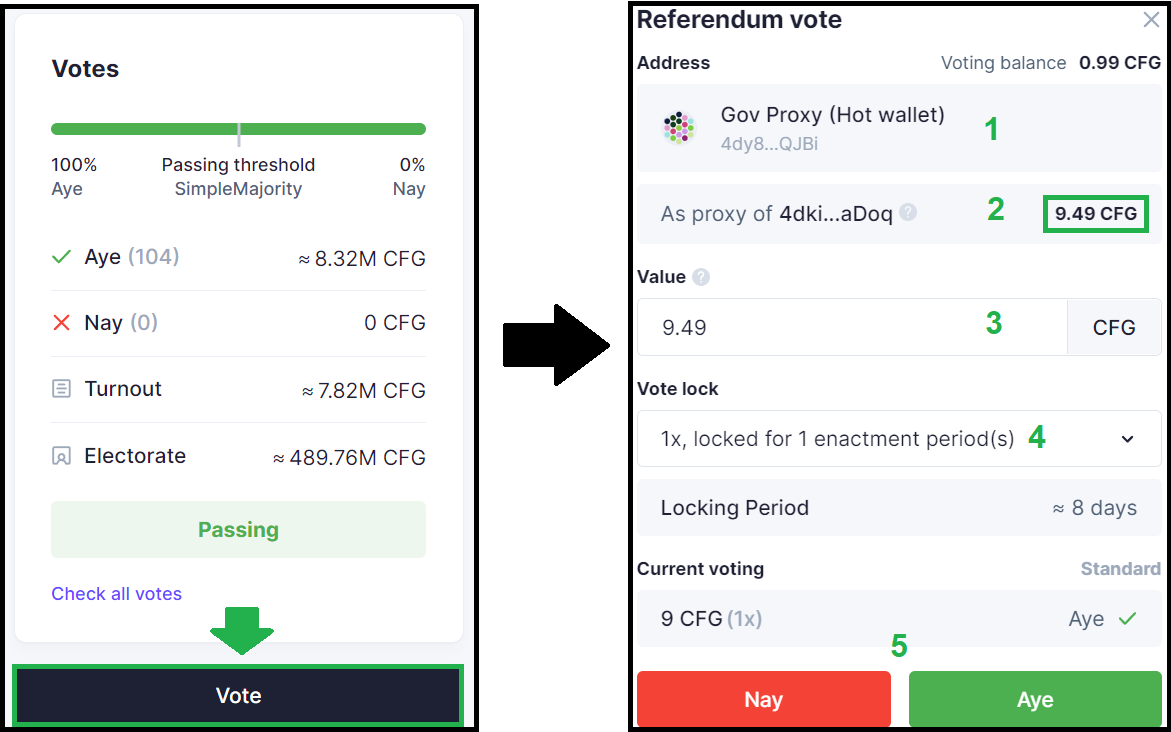Click the Electorate icon

coord(61,456)
